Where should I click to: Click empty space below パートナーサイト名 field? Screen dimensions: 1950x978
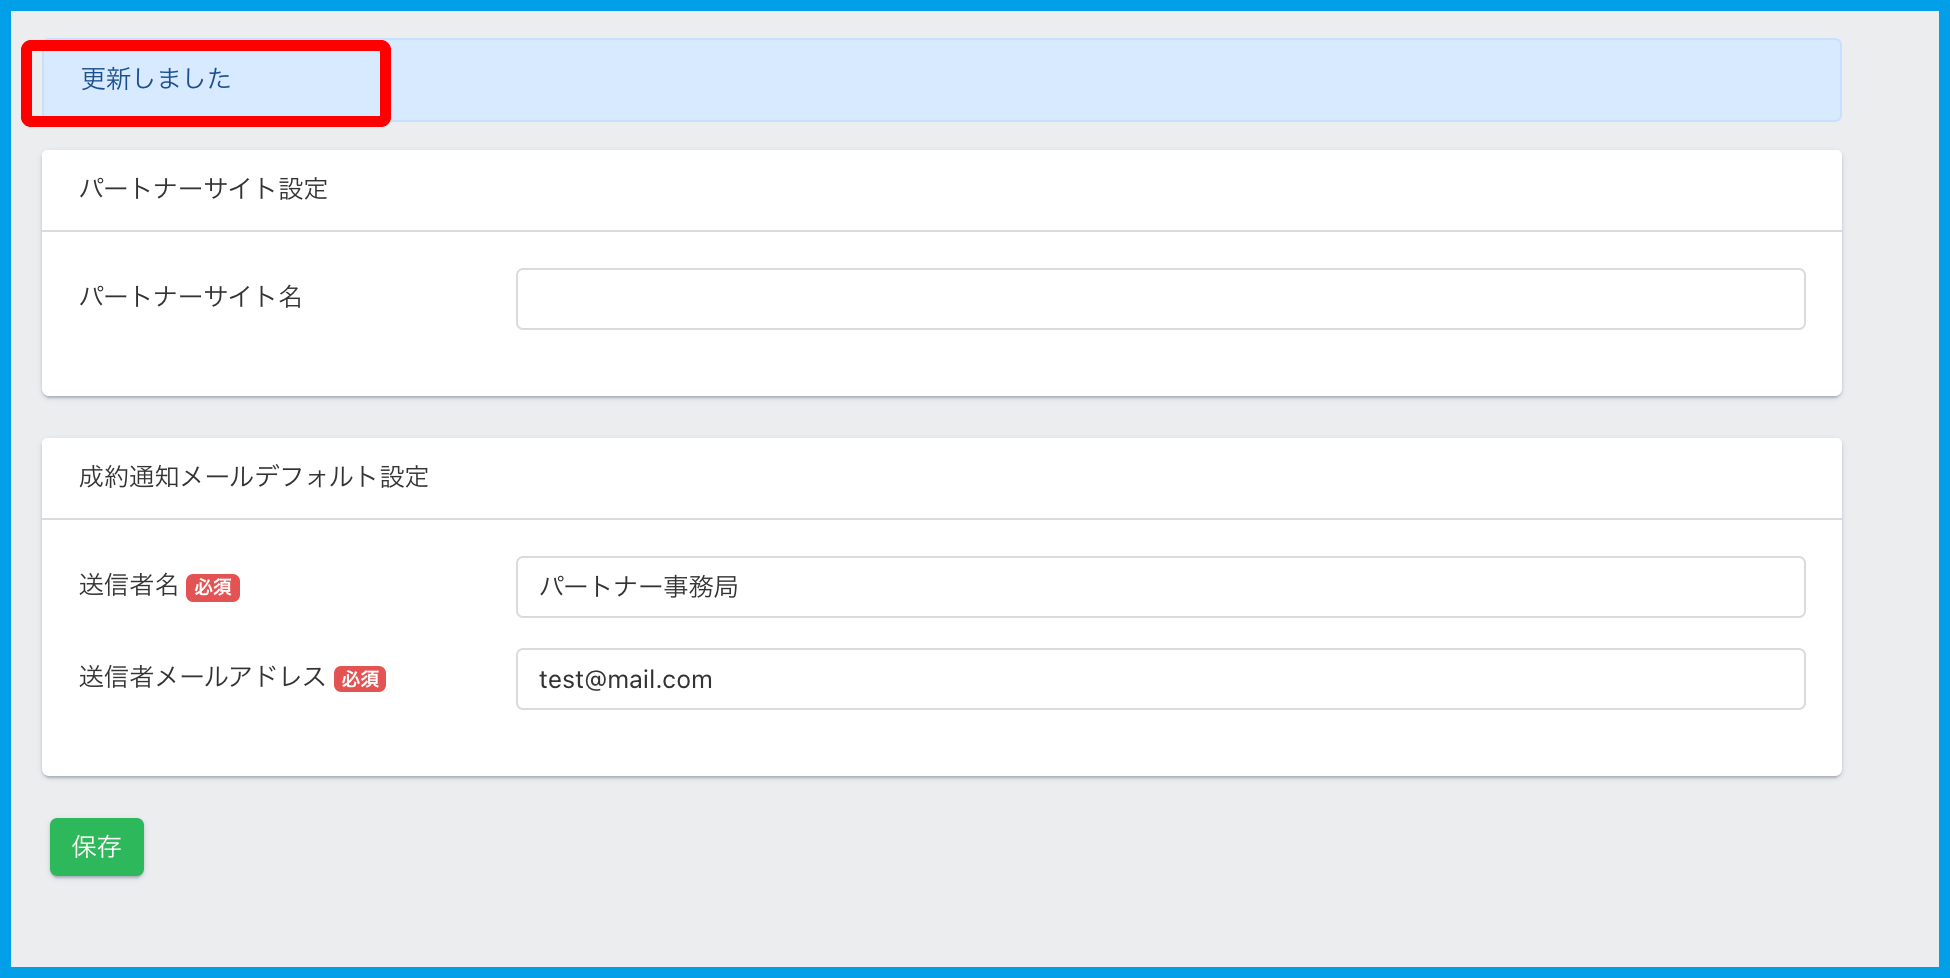1160,363
